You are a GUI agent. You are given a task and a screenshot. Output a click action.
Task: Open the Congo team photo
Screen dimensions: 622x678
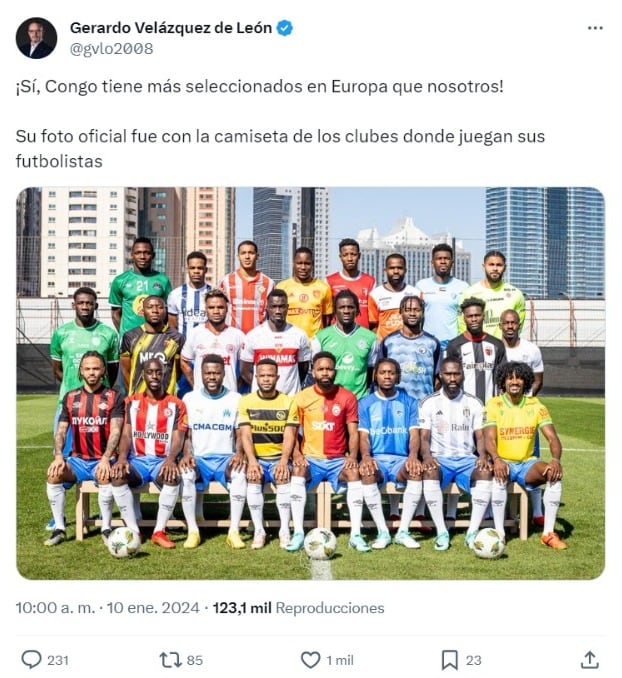point(311,383)
